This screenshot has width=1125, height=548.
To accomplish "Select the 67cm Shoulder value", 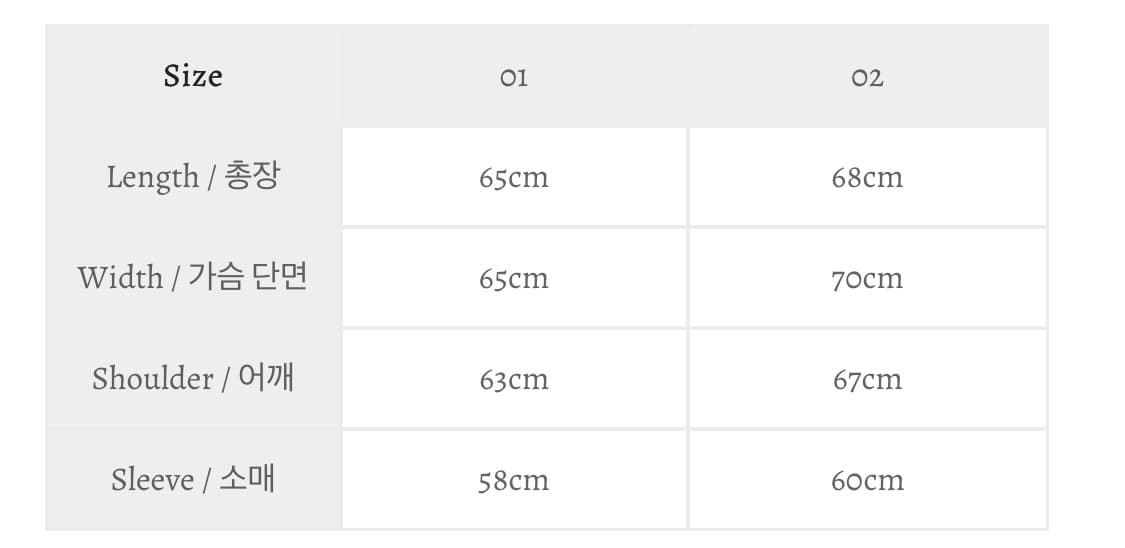I will click(867, 380).
